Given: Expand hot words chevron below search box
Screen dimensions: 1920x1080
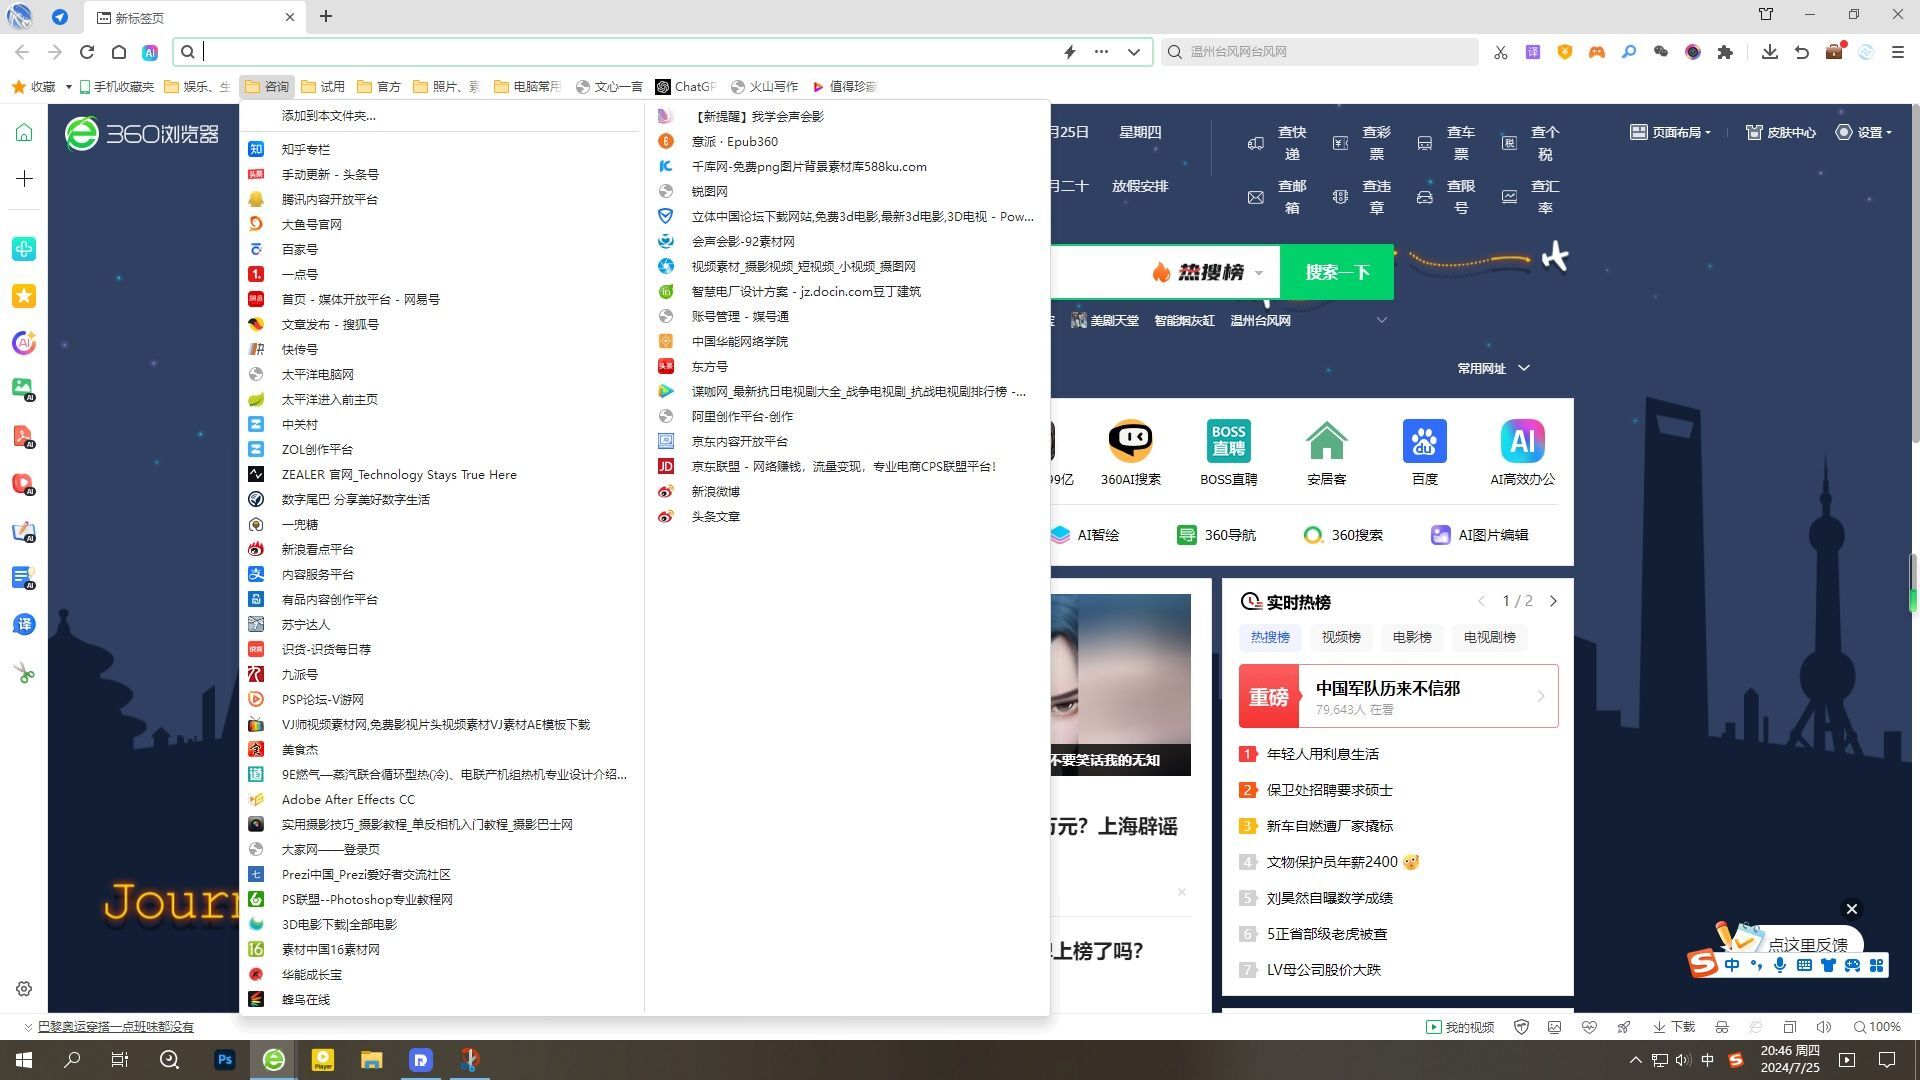Looking at the screenshot, I should [1382, 320].
